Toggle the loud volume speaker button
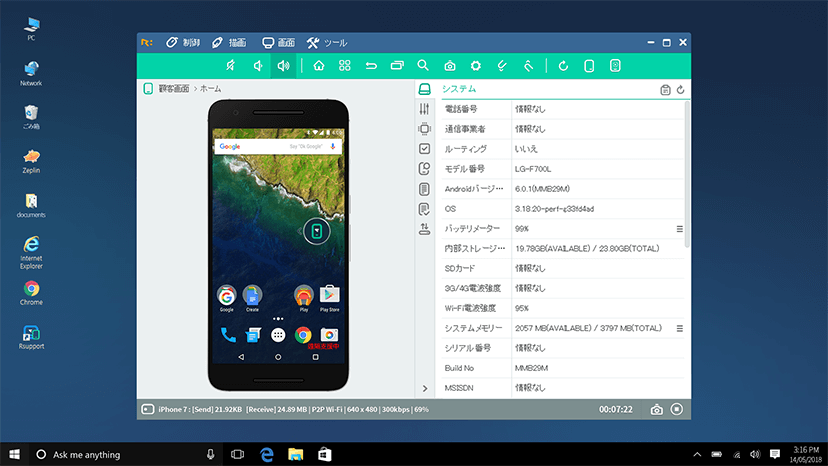This screenshot has height=466, width=828. click(284, 66)
